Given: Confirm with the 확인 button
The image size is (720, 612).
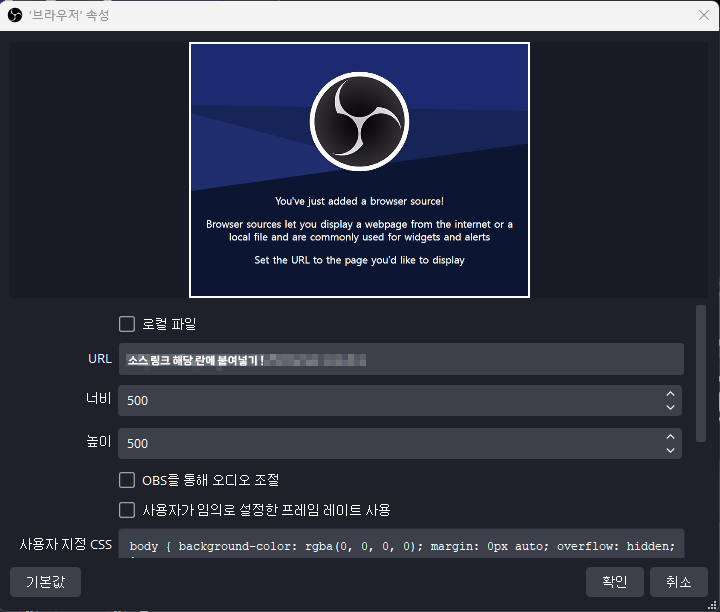Looking at the screenshot, I should click(614, 582).
